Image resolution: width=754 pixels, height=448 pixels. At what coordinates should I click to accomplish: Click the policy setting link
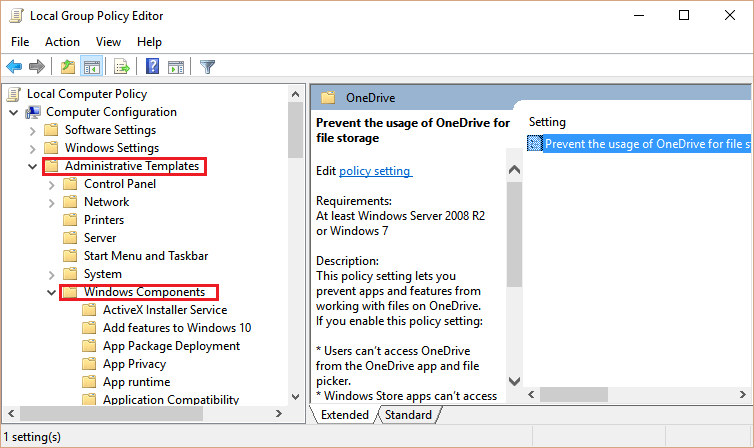(375, 171)
